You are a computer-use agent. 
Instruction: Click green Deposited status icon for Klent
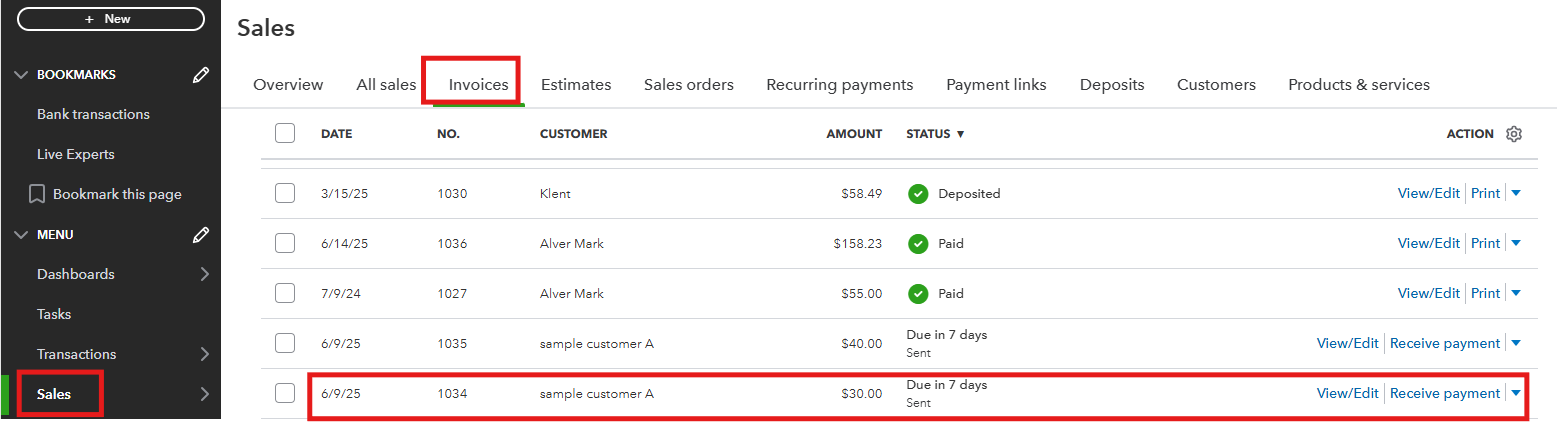(x=918, y=194)
